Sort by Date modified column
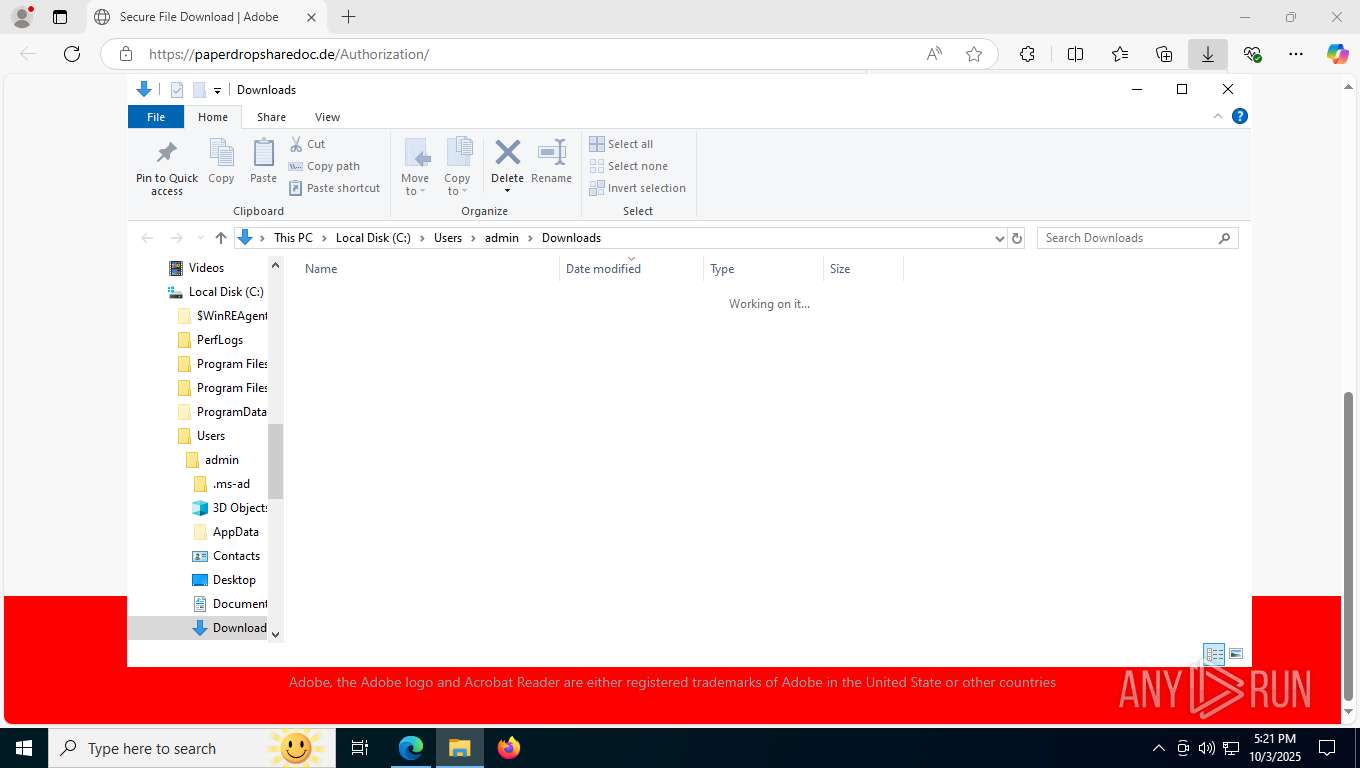Image resolution: width=1360 pixels, height=768 pixels. [631, 269]
